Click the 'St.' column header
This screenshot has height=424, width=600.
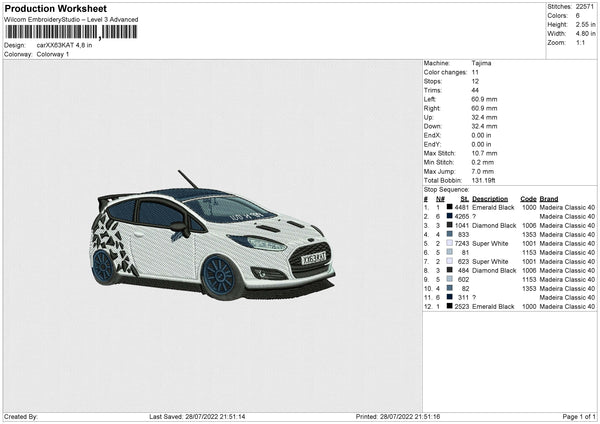pyautogui.click(x=465, y=199)
